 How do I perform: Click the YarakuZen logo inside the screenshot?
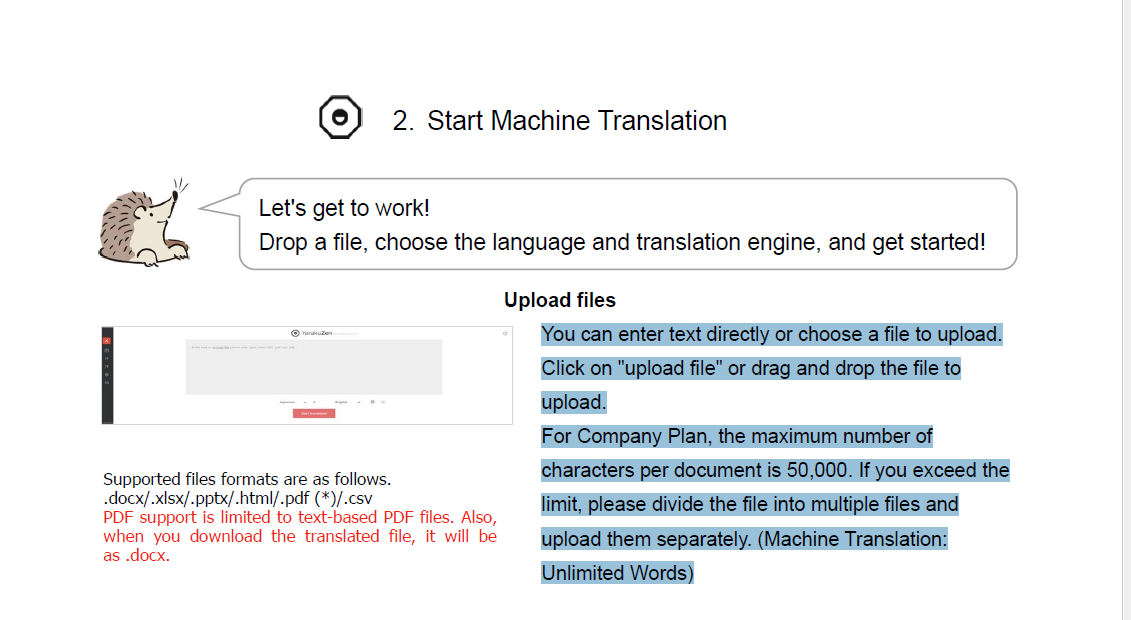tap(312, 333)
